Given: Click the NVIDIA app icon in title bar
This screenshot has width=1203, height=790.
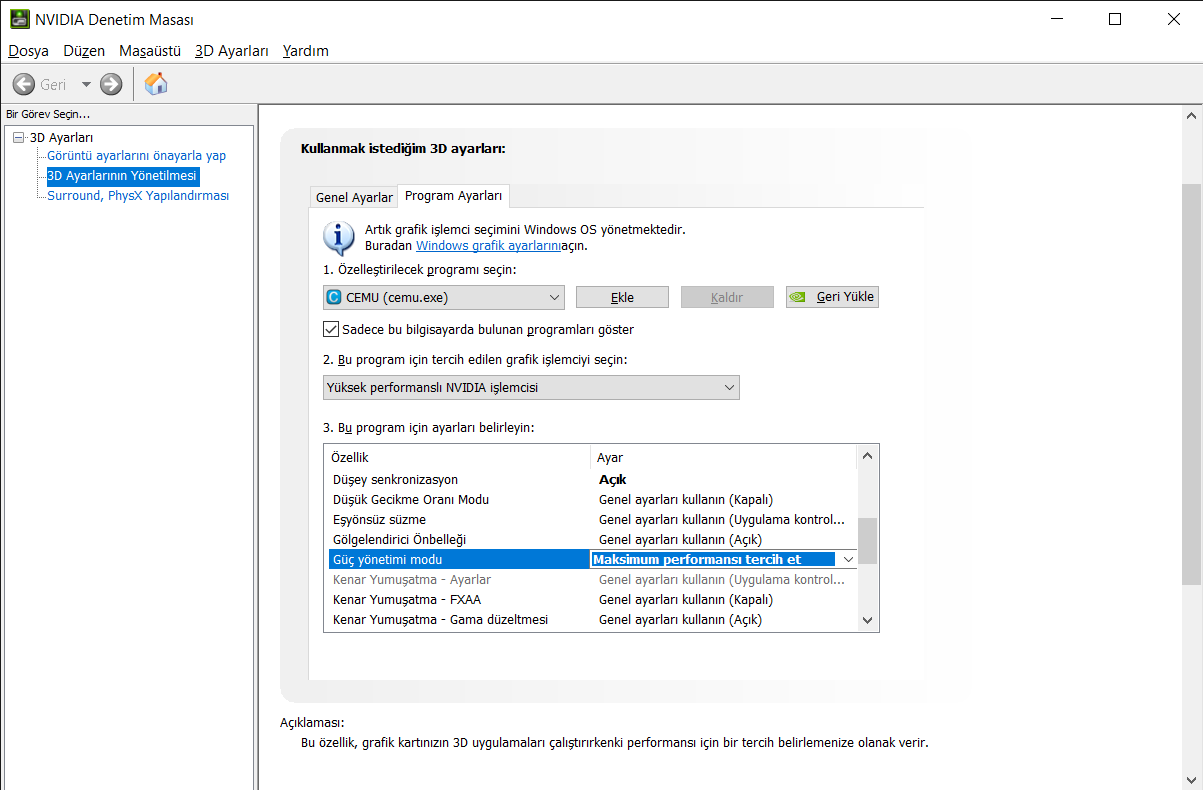Looking at the screenshot, I should (20, 19).
